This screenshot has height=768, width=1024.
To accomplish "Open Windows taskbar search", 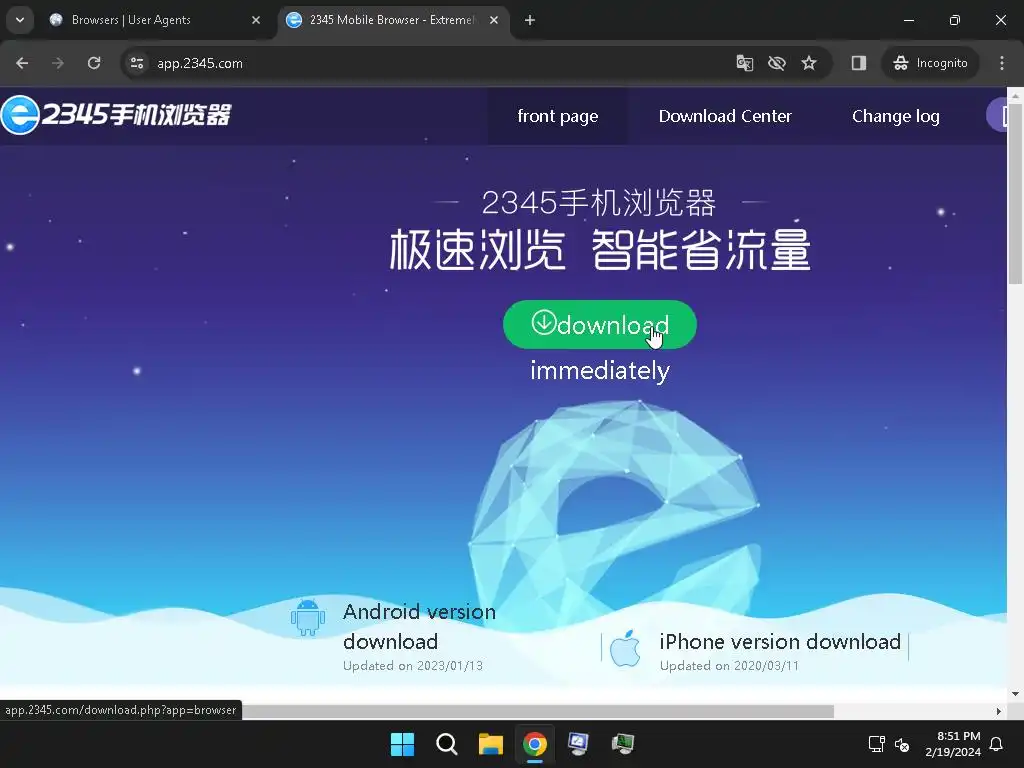I will [x=447, y=744].
